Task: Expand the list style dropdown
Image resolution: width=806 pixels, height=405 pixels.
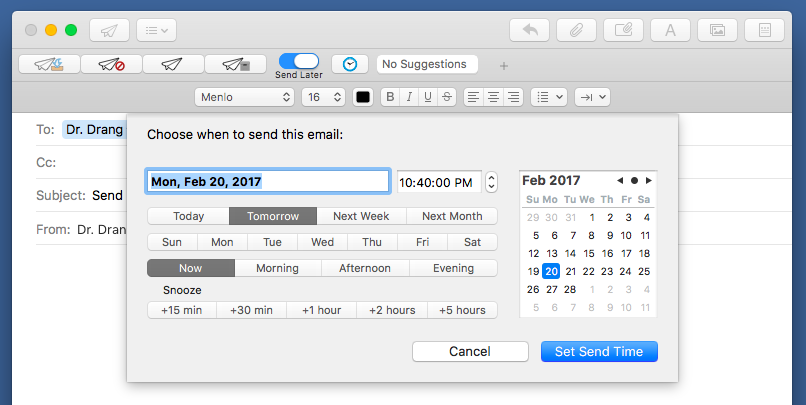Action: [548, 97]
